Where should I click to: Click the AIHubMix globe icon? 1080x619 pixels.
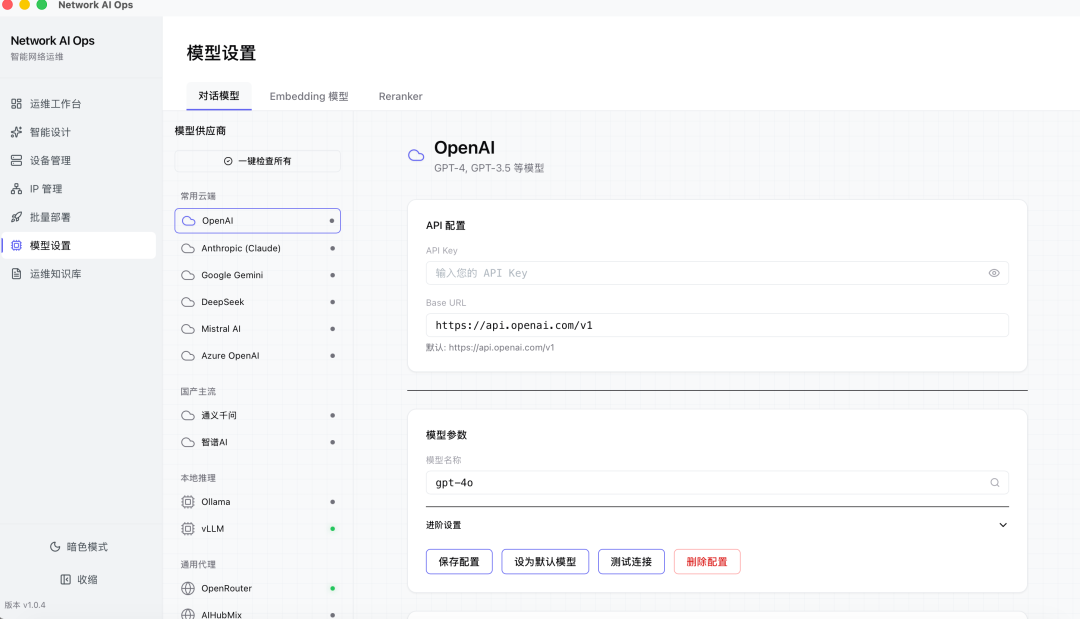tap(188, 614)
